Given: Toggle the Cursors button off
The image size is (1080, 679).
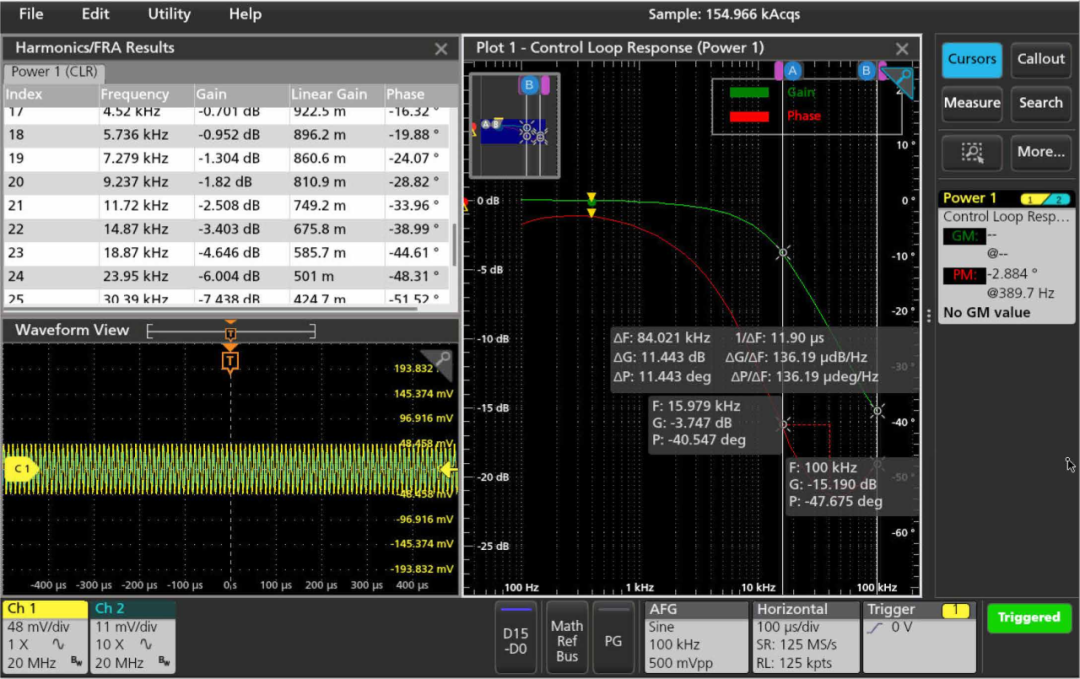Looking at the screenshot, I should coord(972,59).
